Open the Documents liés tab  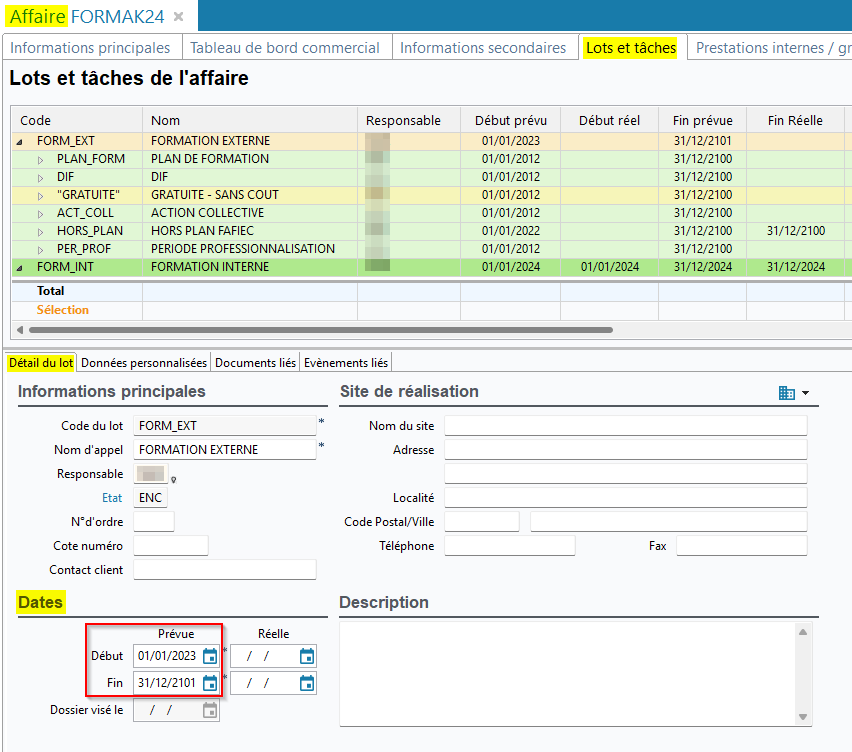point(255,362)
